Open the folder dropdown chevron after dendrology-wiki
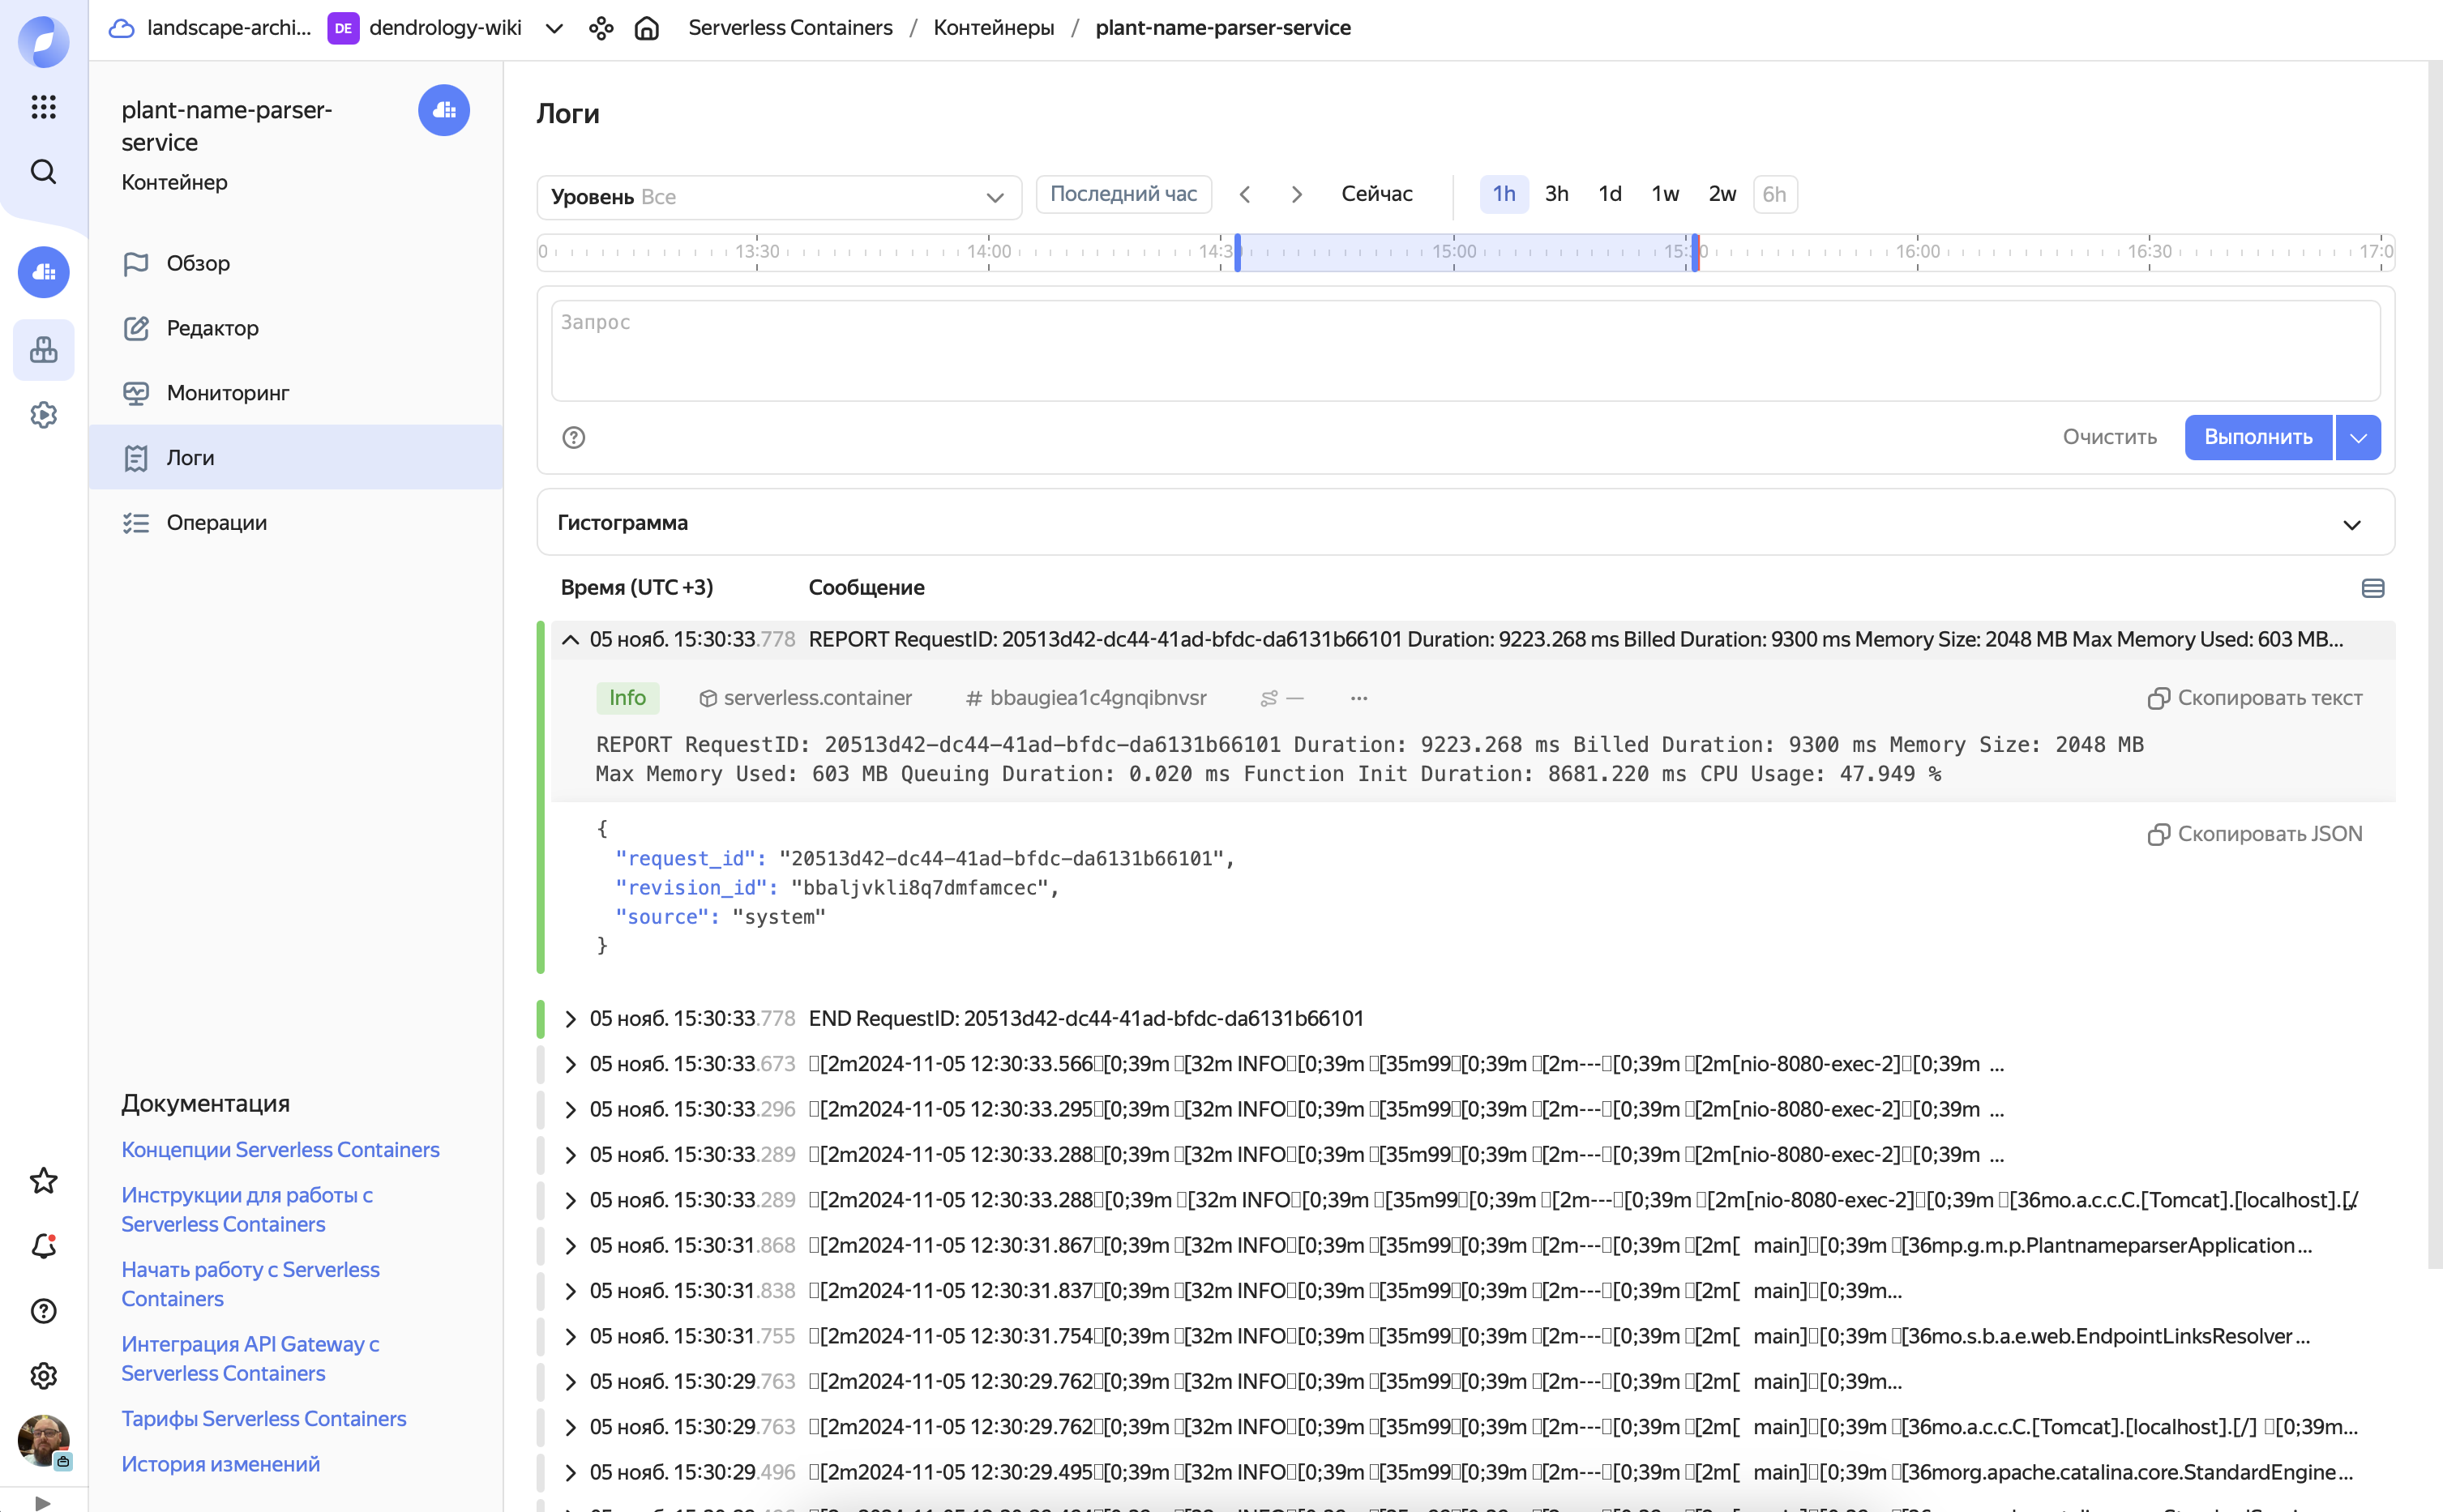This screenshot has height=1512, width=2443. point(554,28)
